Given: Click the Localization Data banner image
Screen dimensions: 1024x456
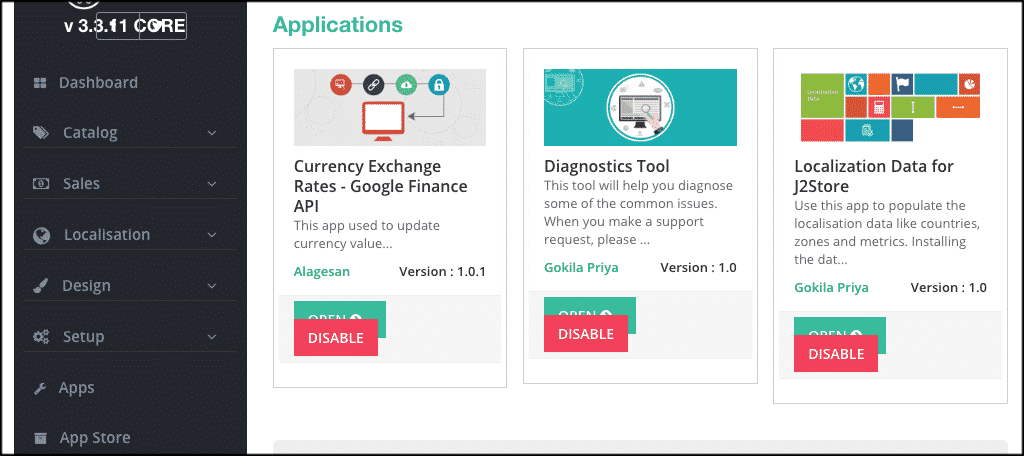Looking at the screenshot, I should click(x=891, y=107).
